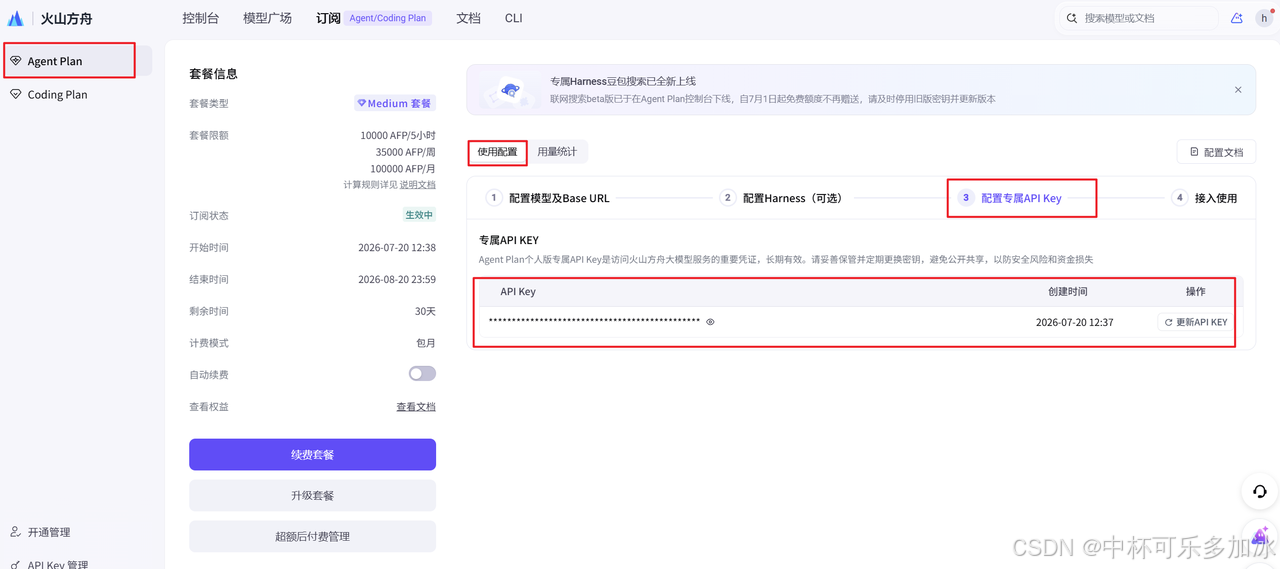Image resolution: width=1280 pixels, height=569 pixels.
Task: Go to step 2 配置Harness（可选）
Action: pyautogui.click(x=782, y=198)
